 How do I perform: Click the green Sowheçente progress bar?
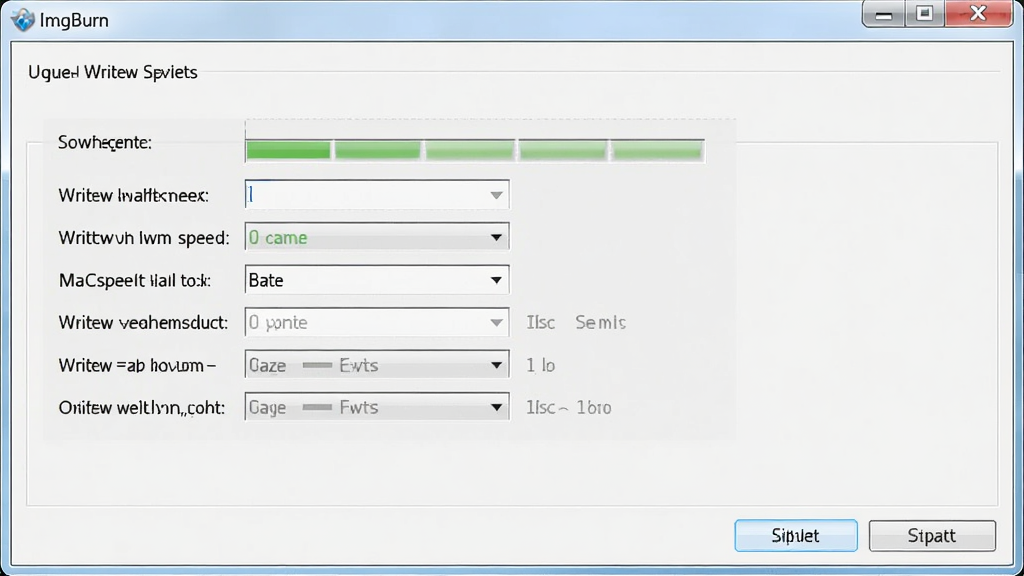pos(475,150)
